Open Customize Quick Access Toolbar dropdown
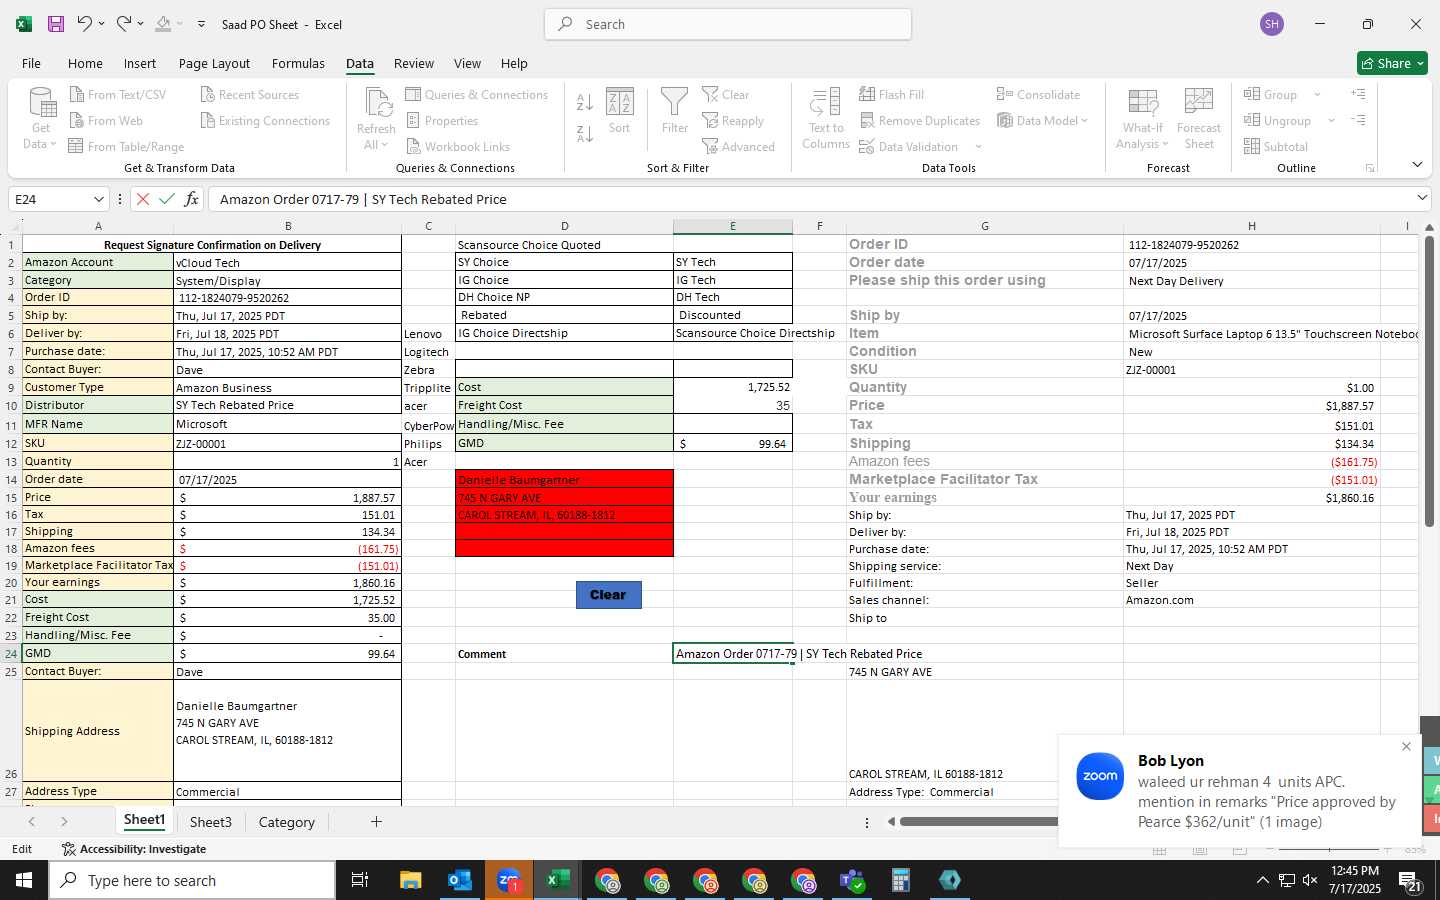 click(x=201, y=24)
